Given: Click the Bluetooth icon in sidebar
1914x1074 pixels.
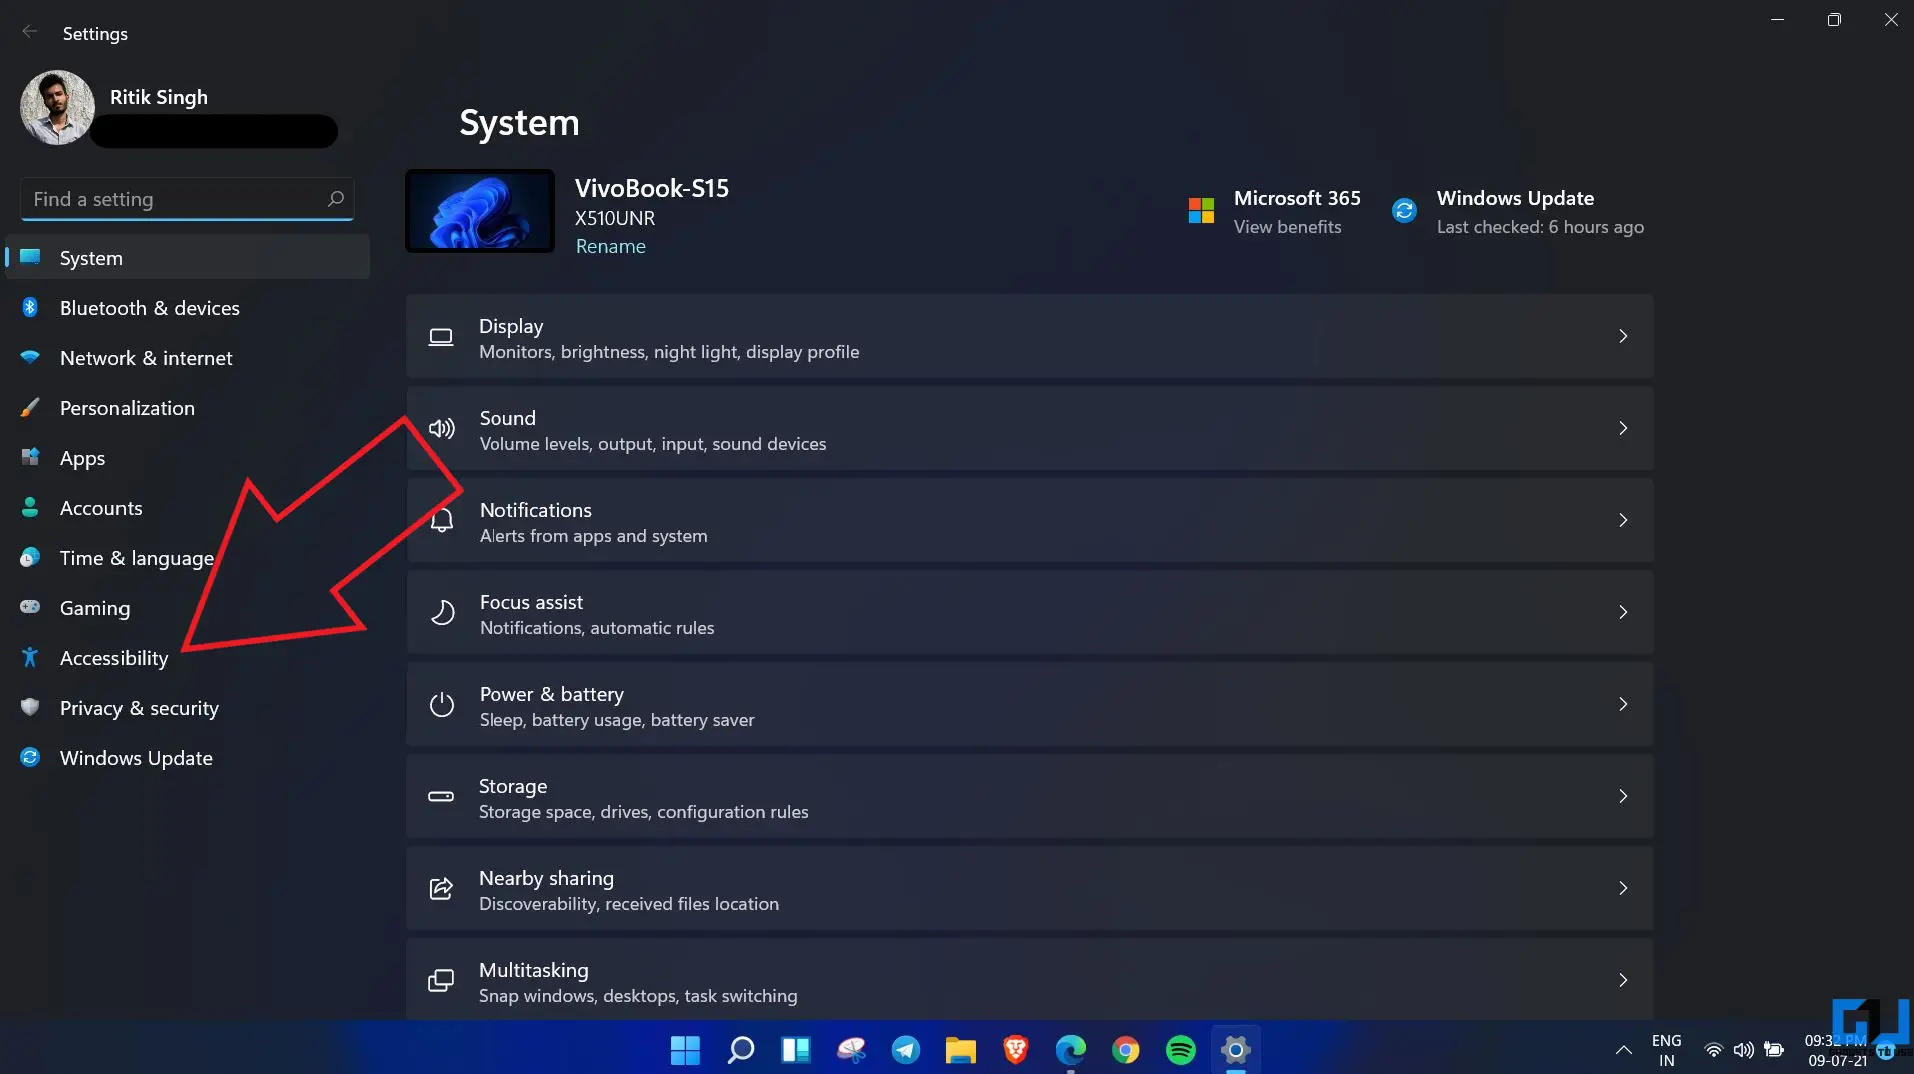Looking at the screenshot, I should coord(30,308).
